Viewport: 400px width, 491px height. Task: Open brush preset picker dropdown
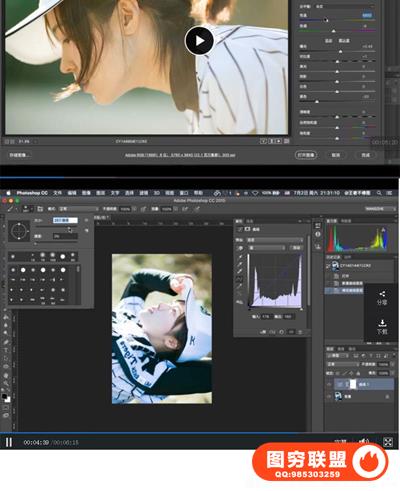[x=27, y=209]
